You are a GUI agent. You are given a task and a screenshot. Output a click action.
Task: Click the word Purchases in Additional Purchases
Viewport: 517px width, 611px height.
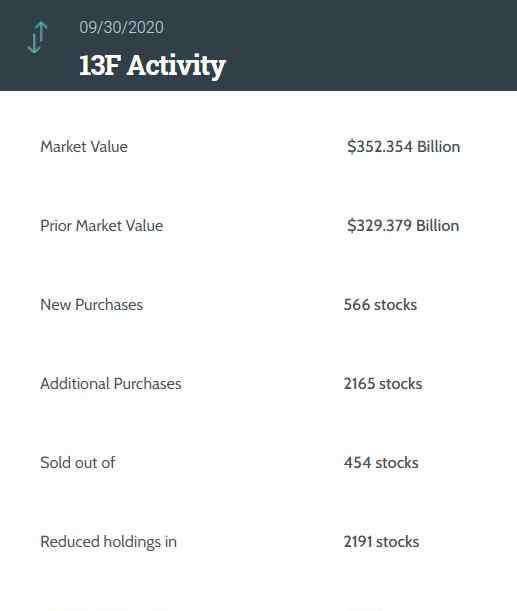pos(148,384)
